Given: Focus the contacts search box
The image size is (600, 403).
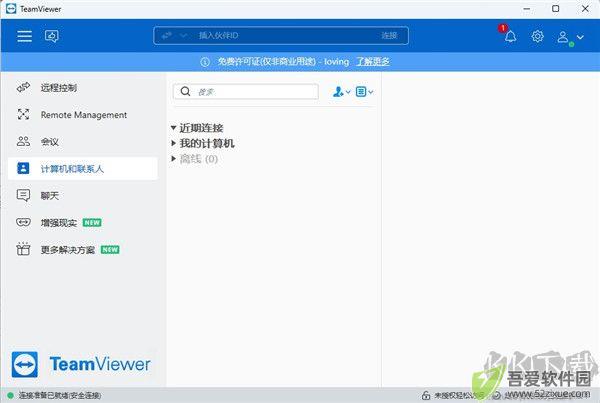Looking at the screenshot, I should click(246, 91).
